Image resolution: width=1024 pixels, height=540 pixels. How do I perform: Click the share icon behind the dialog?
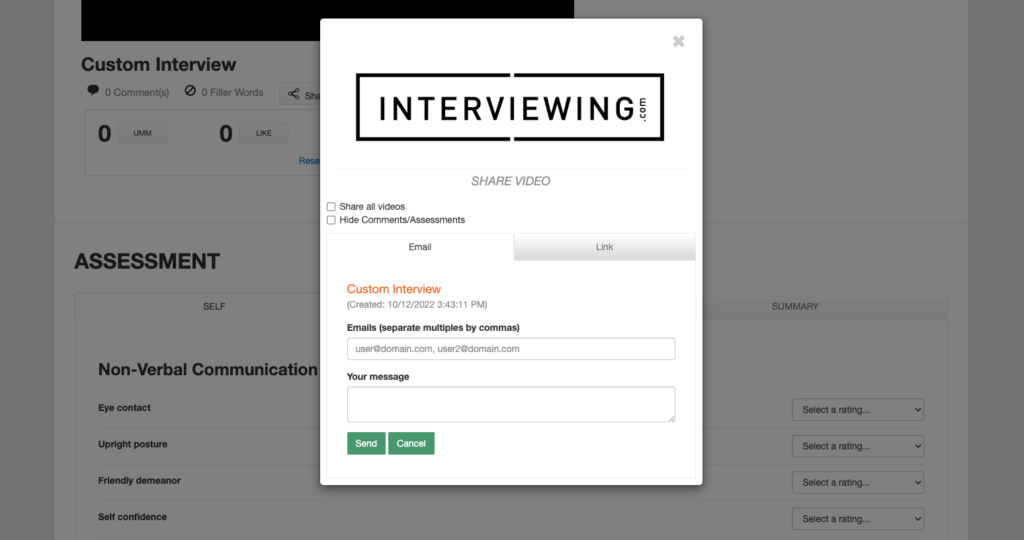click(294, 94)
